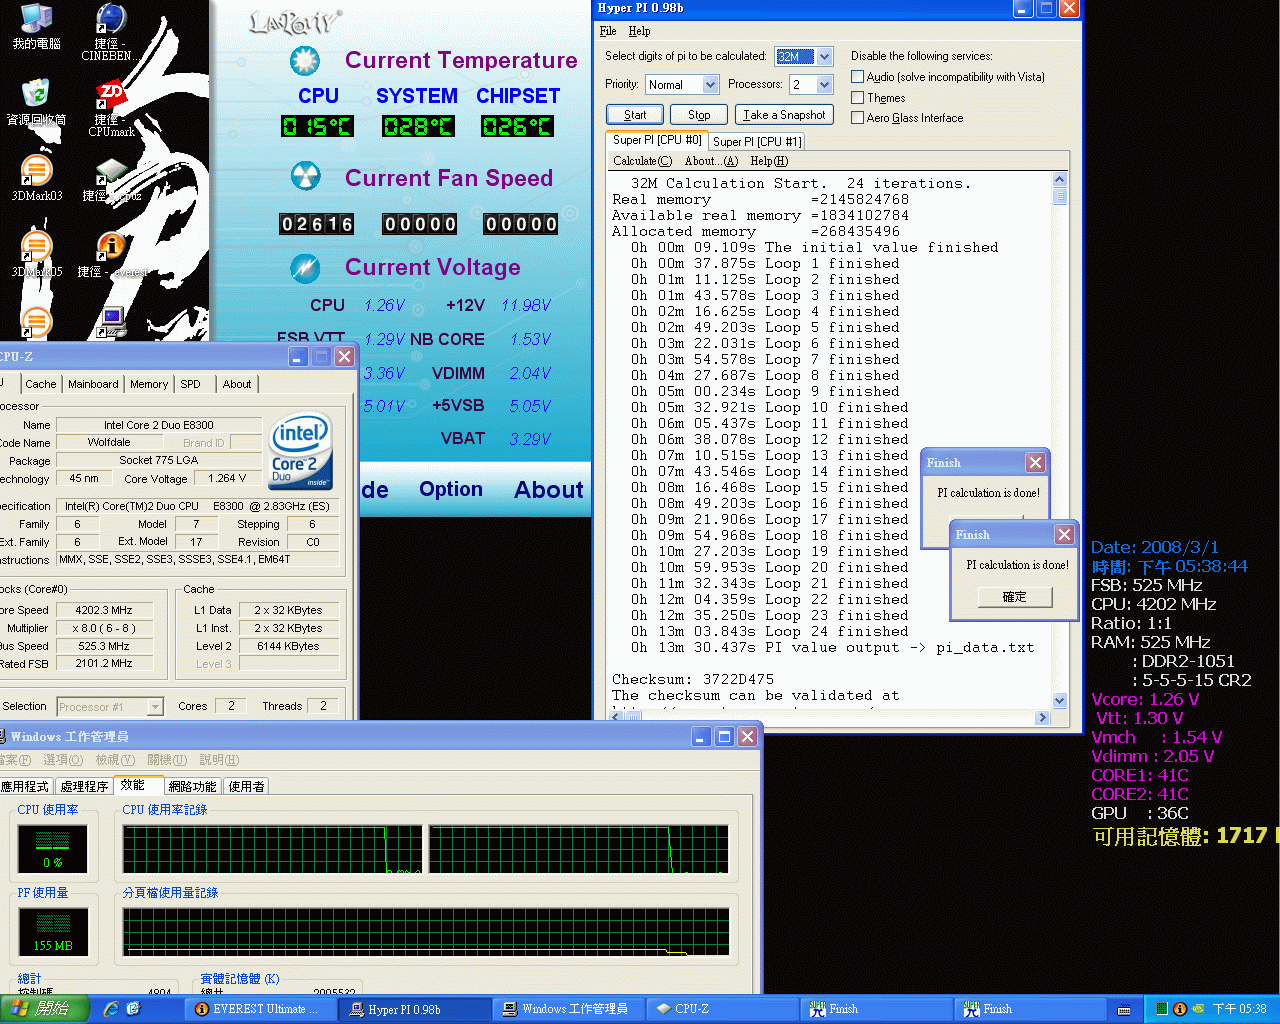This screenshot has height=1024, width=1280.
Task: Click the Internet Explorer quick launch icon
Action: click(x=111, y=1009)
